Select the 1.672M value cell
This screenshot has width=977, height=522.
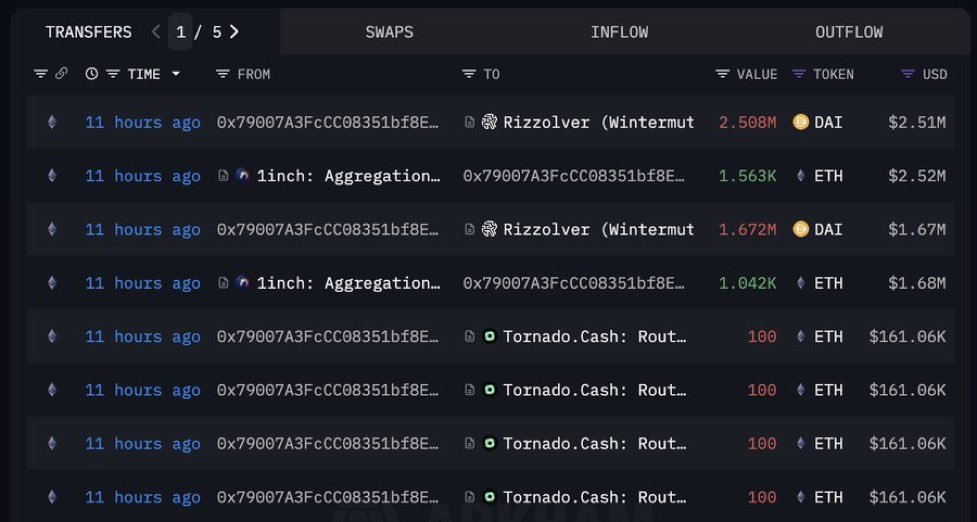click(x=748, y=229)
